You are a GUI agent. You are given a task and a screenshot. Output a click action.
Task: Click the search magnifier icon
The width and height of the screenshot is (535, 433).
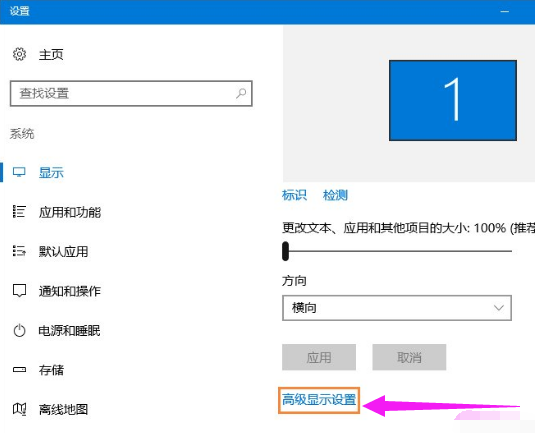pyautogui.click(x=241, y=93)
